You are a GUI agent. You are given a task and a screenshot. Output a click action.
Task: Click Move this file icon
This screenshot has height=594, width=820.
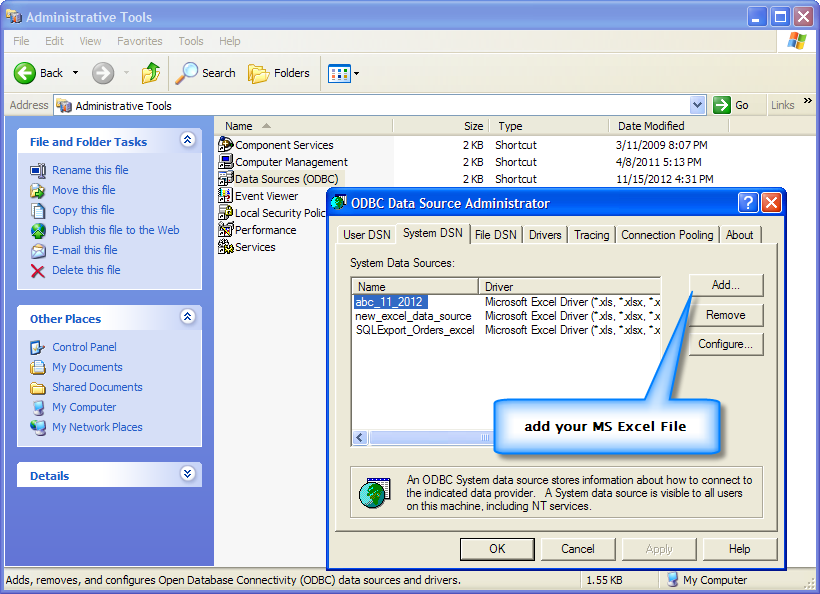tap(38, 190)
